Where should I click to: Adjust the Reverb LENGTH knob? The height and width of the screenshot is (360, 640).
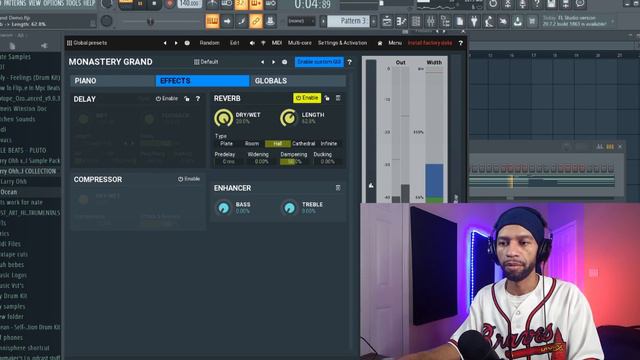pos(289,118)
